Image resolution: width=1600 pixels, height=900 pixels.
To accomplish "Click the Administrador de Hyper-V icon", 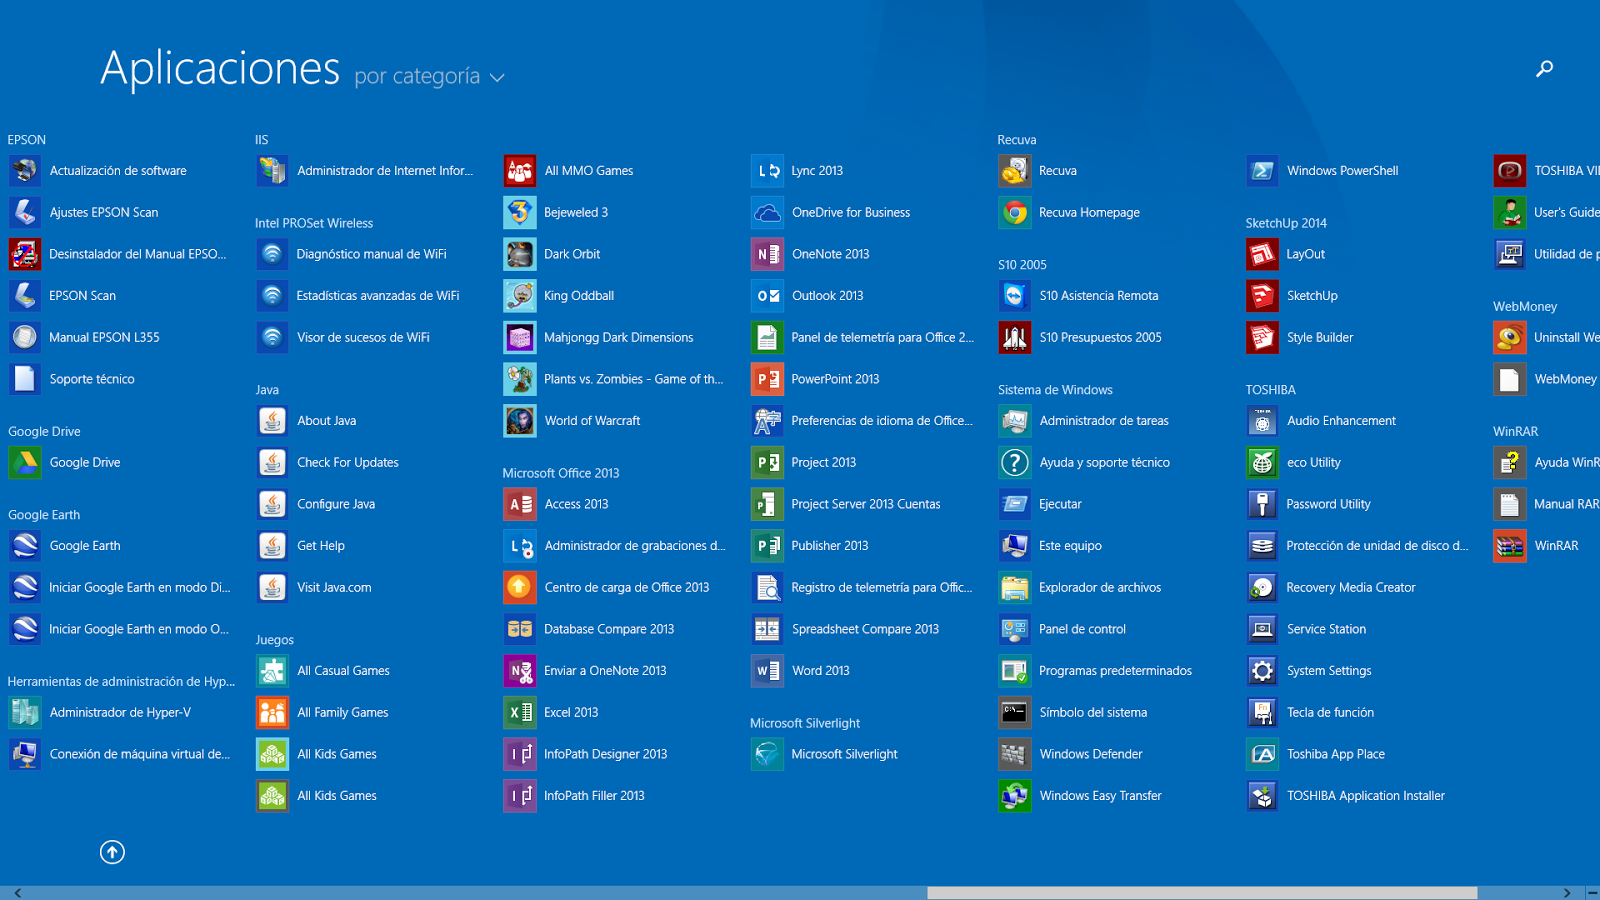I will (25, 712).
